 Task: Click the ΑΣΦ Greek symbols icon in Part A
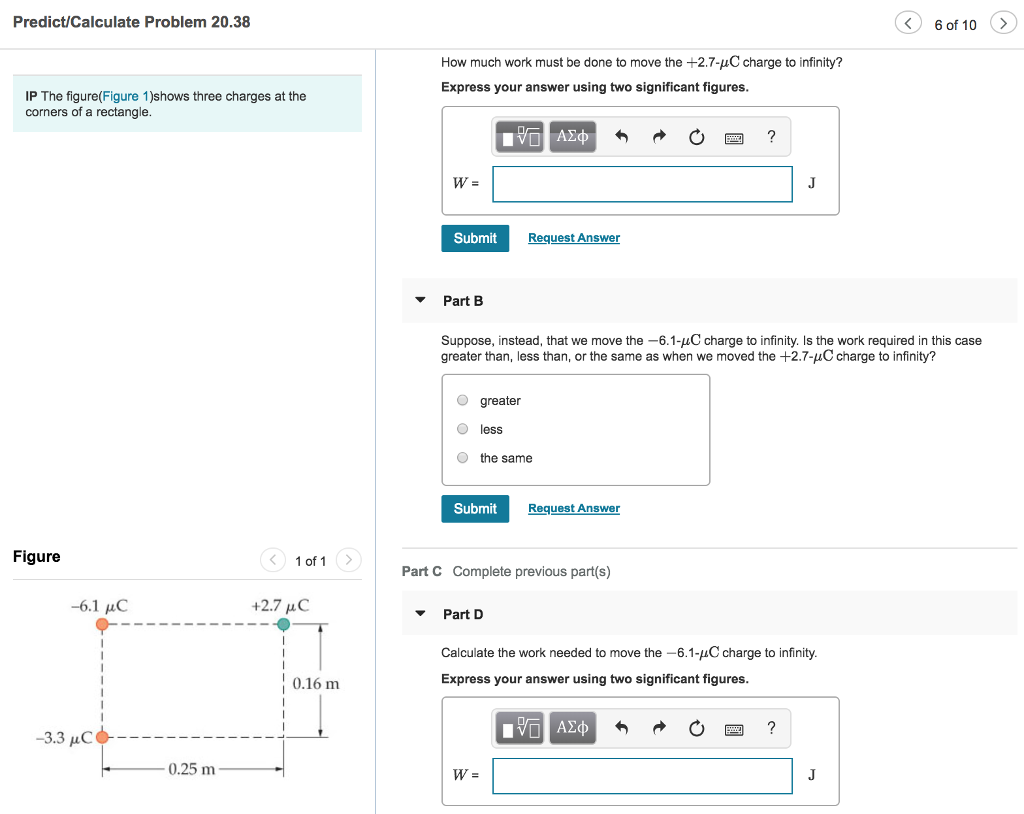[x=571, y=138]
